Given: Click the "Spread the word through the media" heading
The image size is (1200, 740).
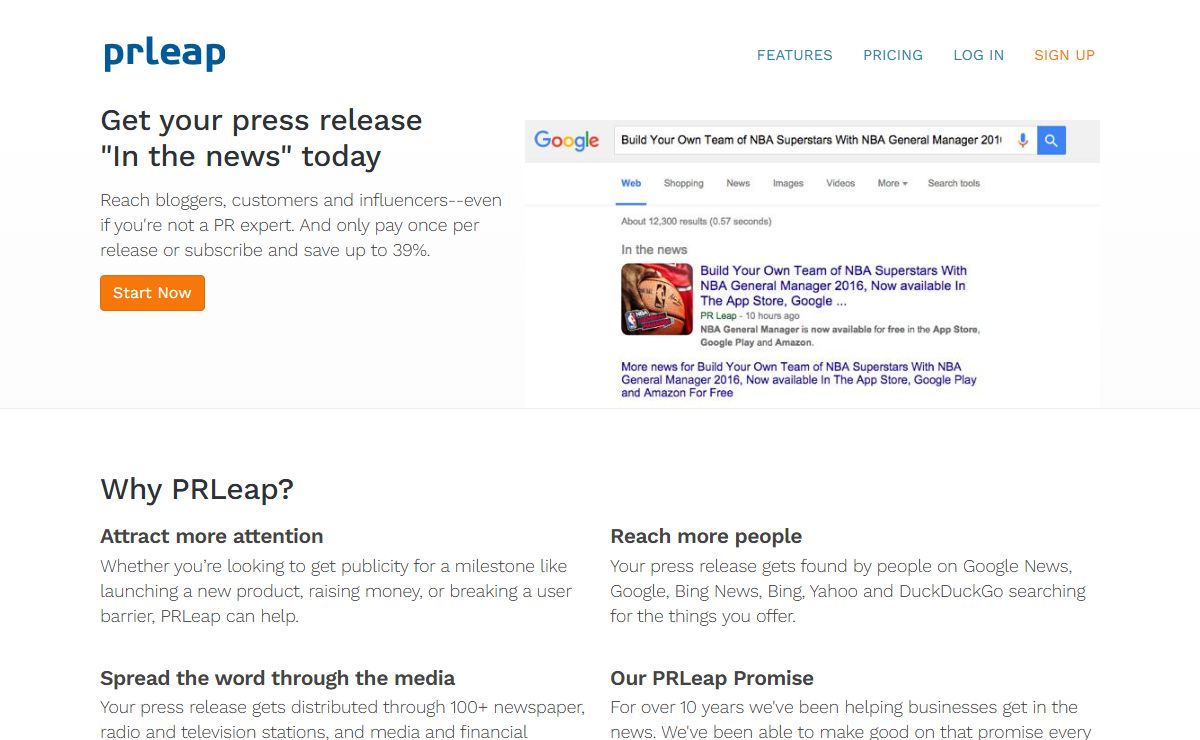Looking at the screenshot, I should point(278,678).
